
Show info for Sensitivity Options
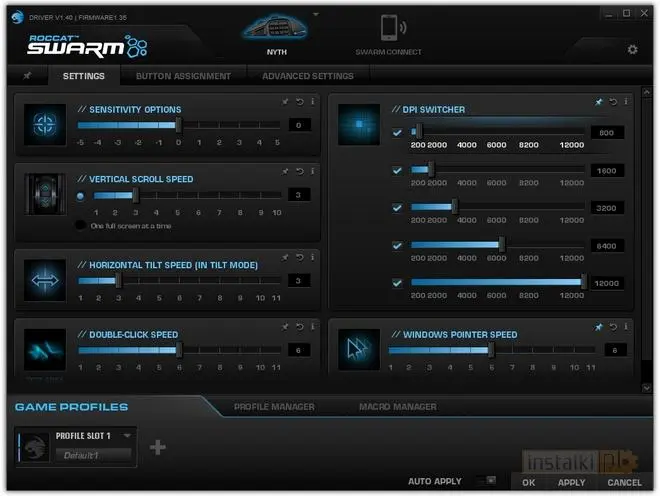pos(312,101)
